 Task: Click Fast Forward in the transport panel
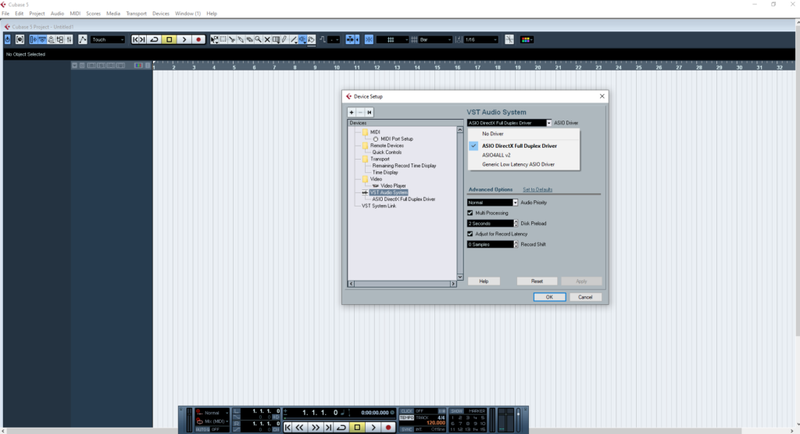tap(315, 427)
